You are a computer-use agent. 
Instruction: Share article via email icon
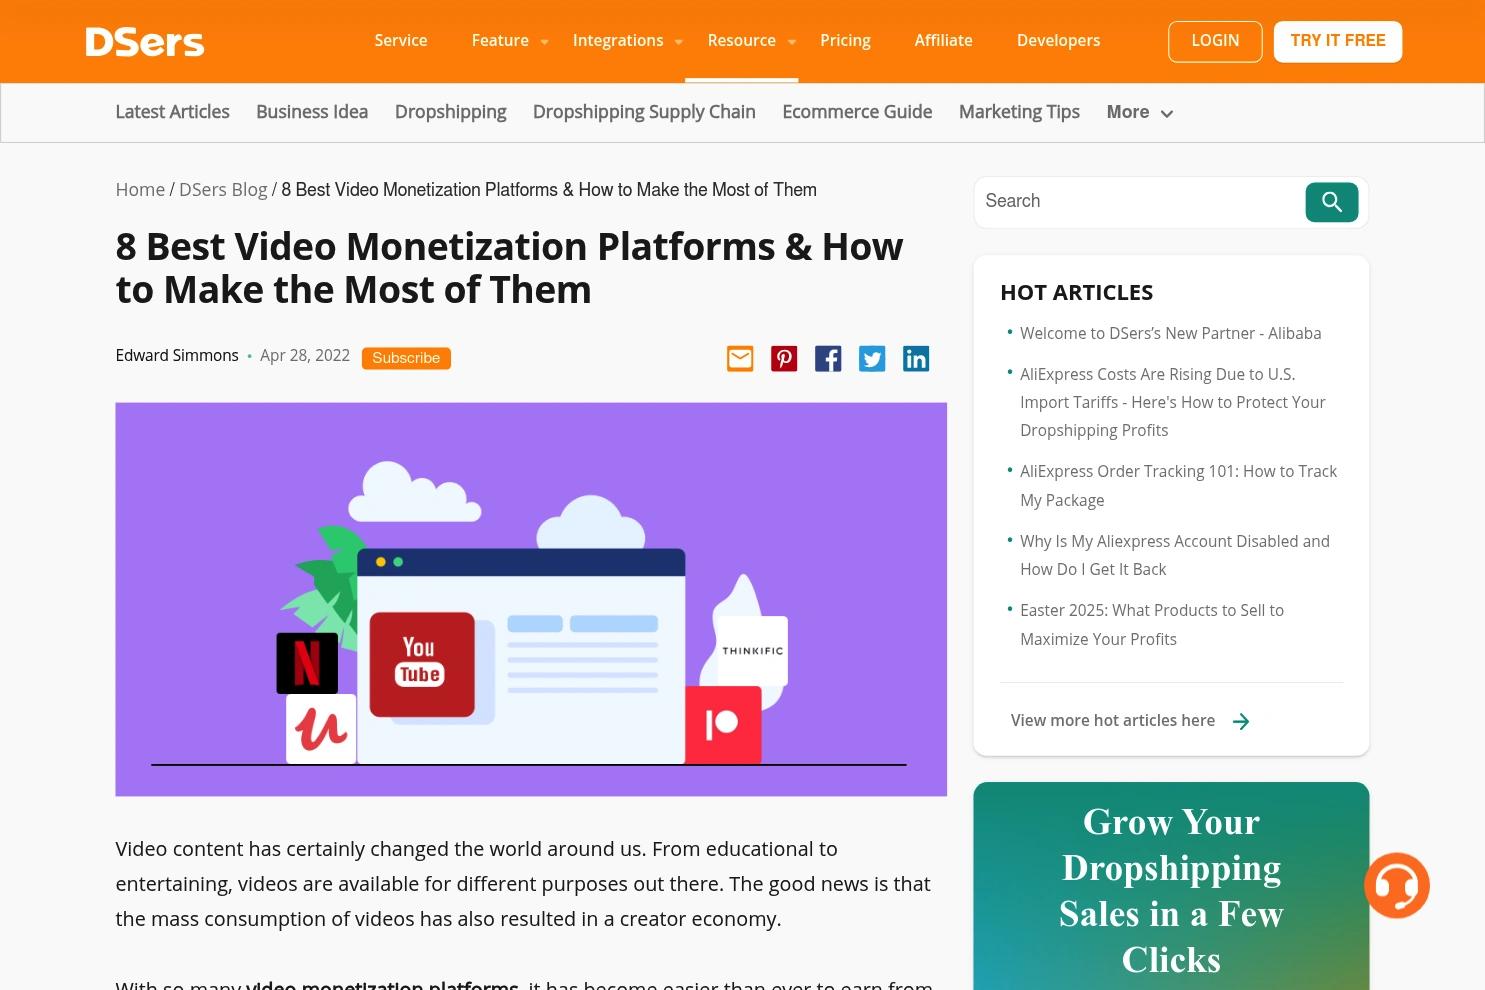tap(740, 359)
